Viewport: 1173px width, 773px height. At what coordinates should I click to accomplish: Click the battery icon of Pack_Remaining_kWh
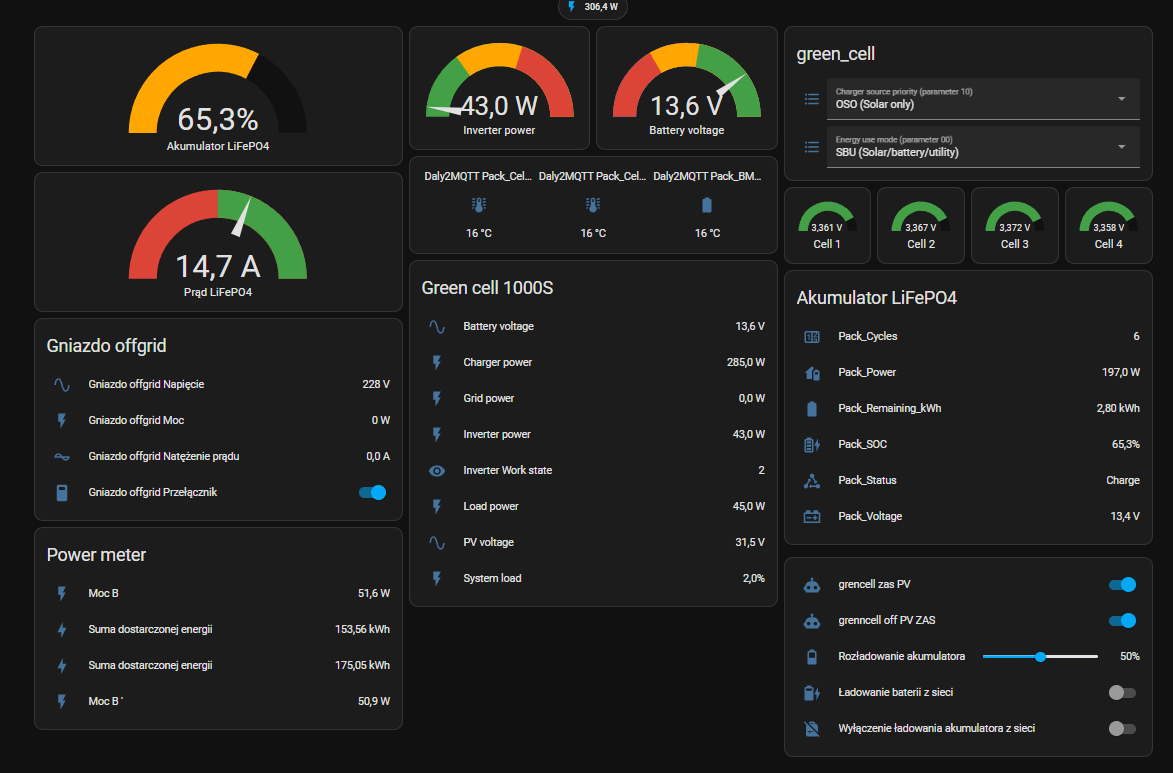coord(812,409)
